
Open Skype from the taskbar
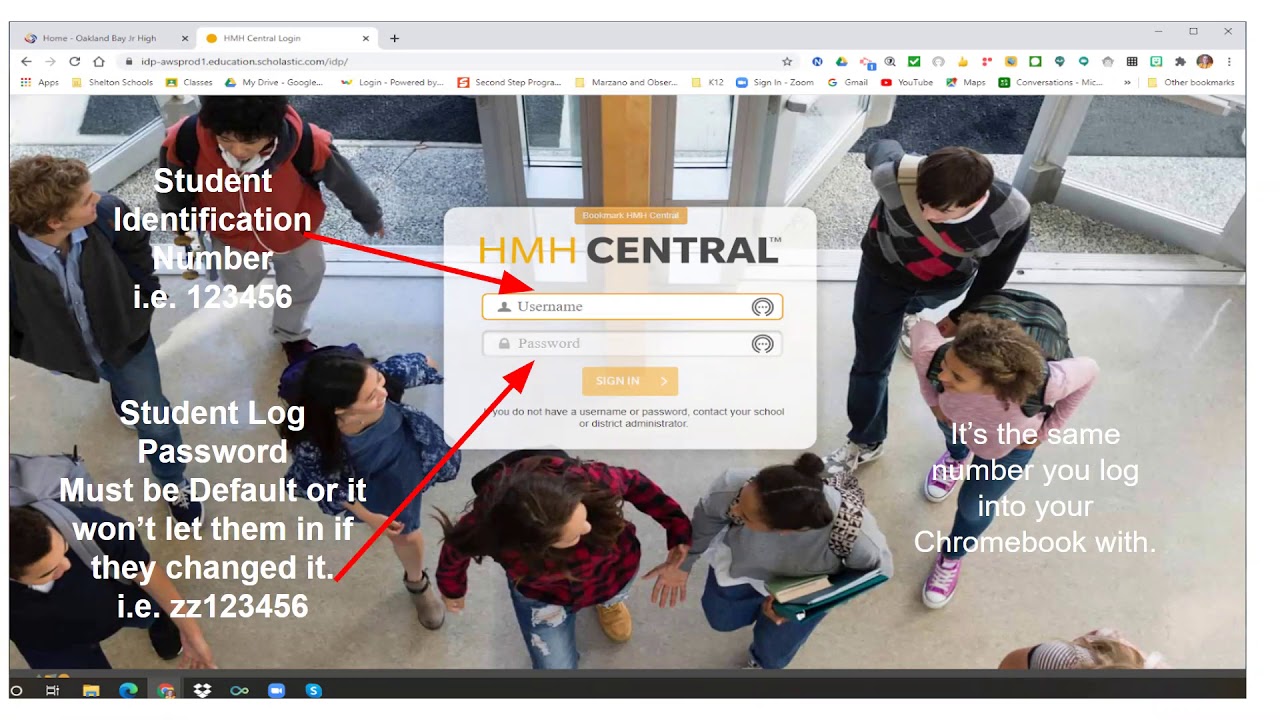pyautogui.click(x=313, y=690)
